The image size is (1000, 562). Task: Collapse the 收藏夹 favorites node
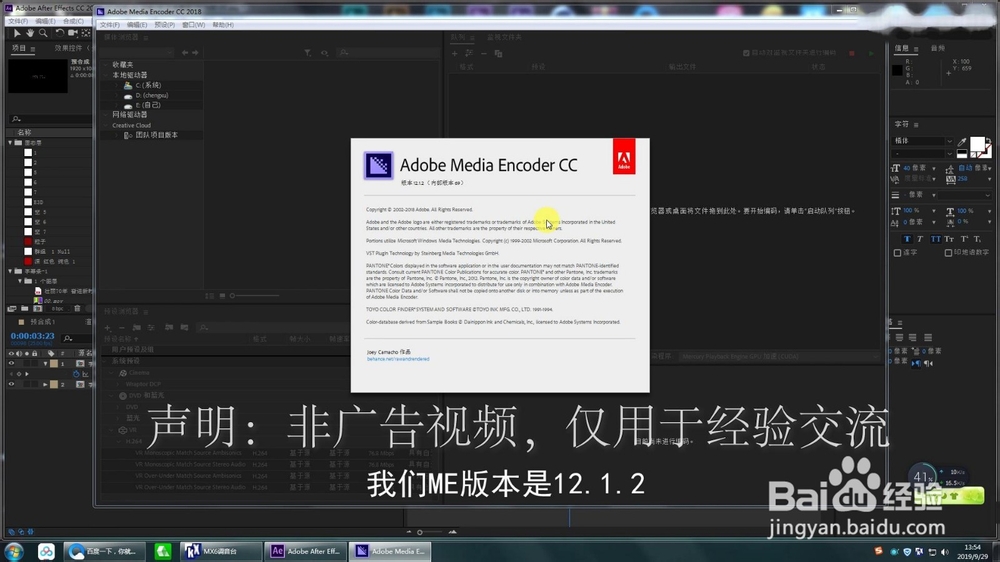107,64
